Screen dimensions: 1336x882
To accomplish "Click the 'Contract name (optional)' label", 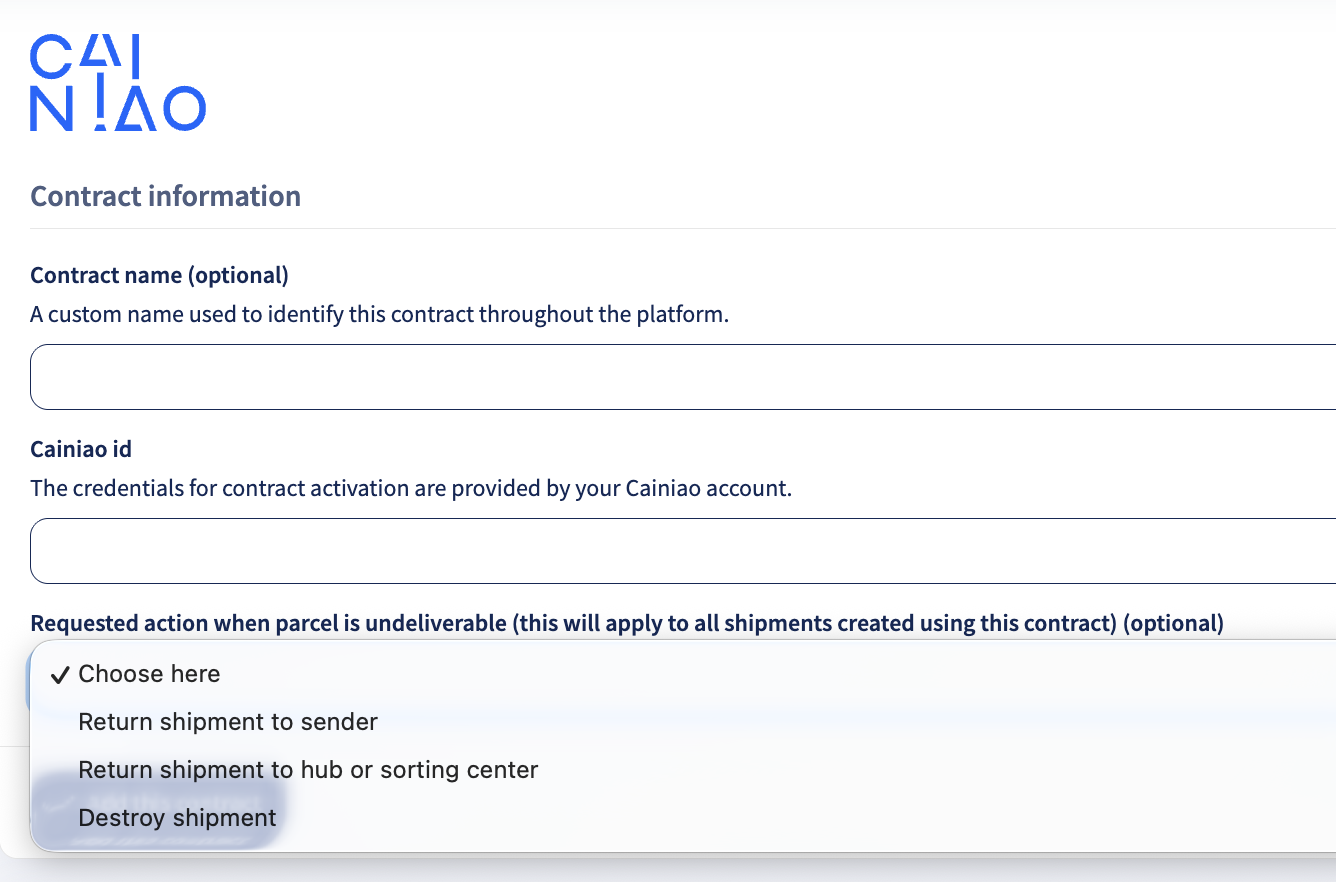I will click(160, 275).
